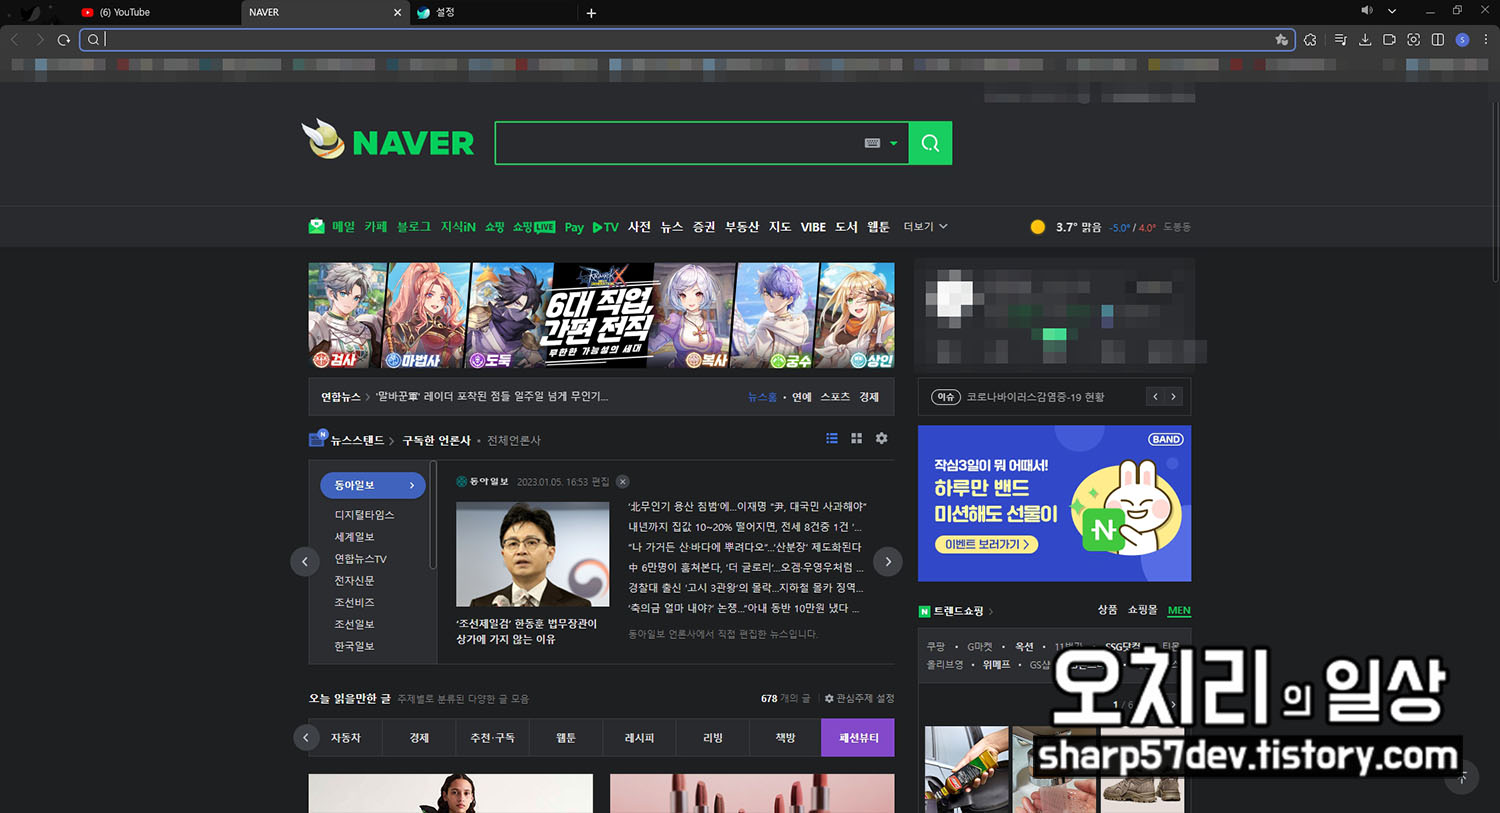Viewport: 1500px width, 813px height.
Task: Open newsstand settings gear icon
Action: pos(881,438)
